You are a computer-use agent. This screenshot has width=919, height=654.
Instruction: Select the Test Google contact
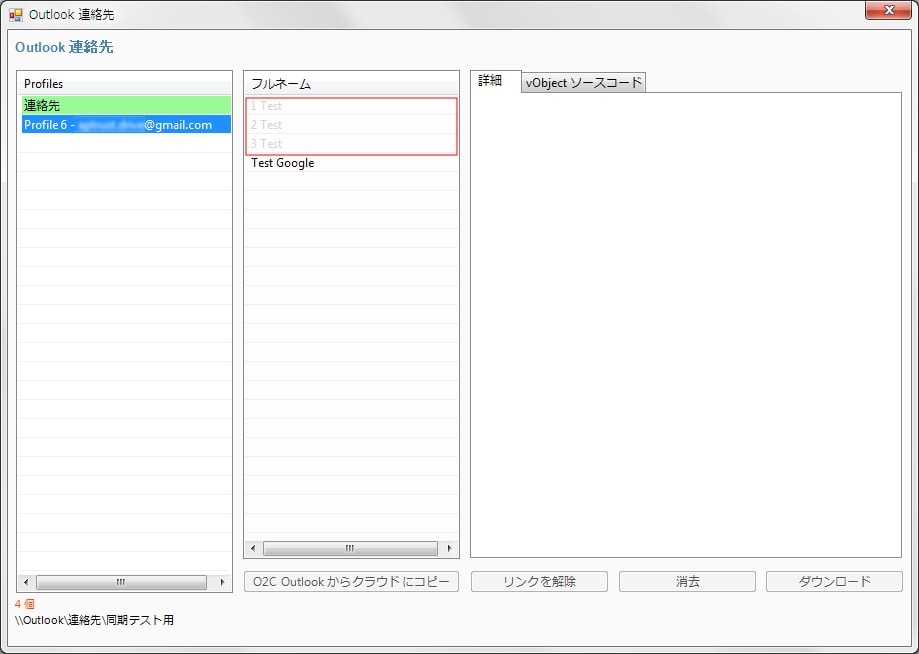351,163
